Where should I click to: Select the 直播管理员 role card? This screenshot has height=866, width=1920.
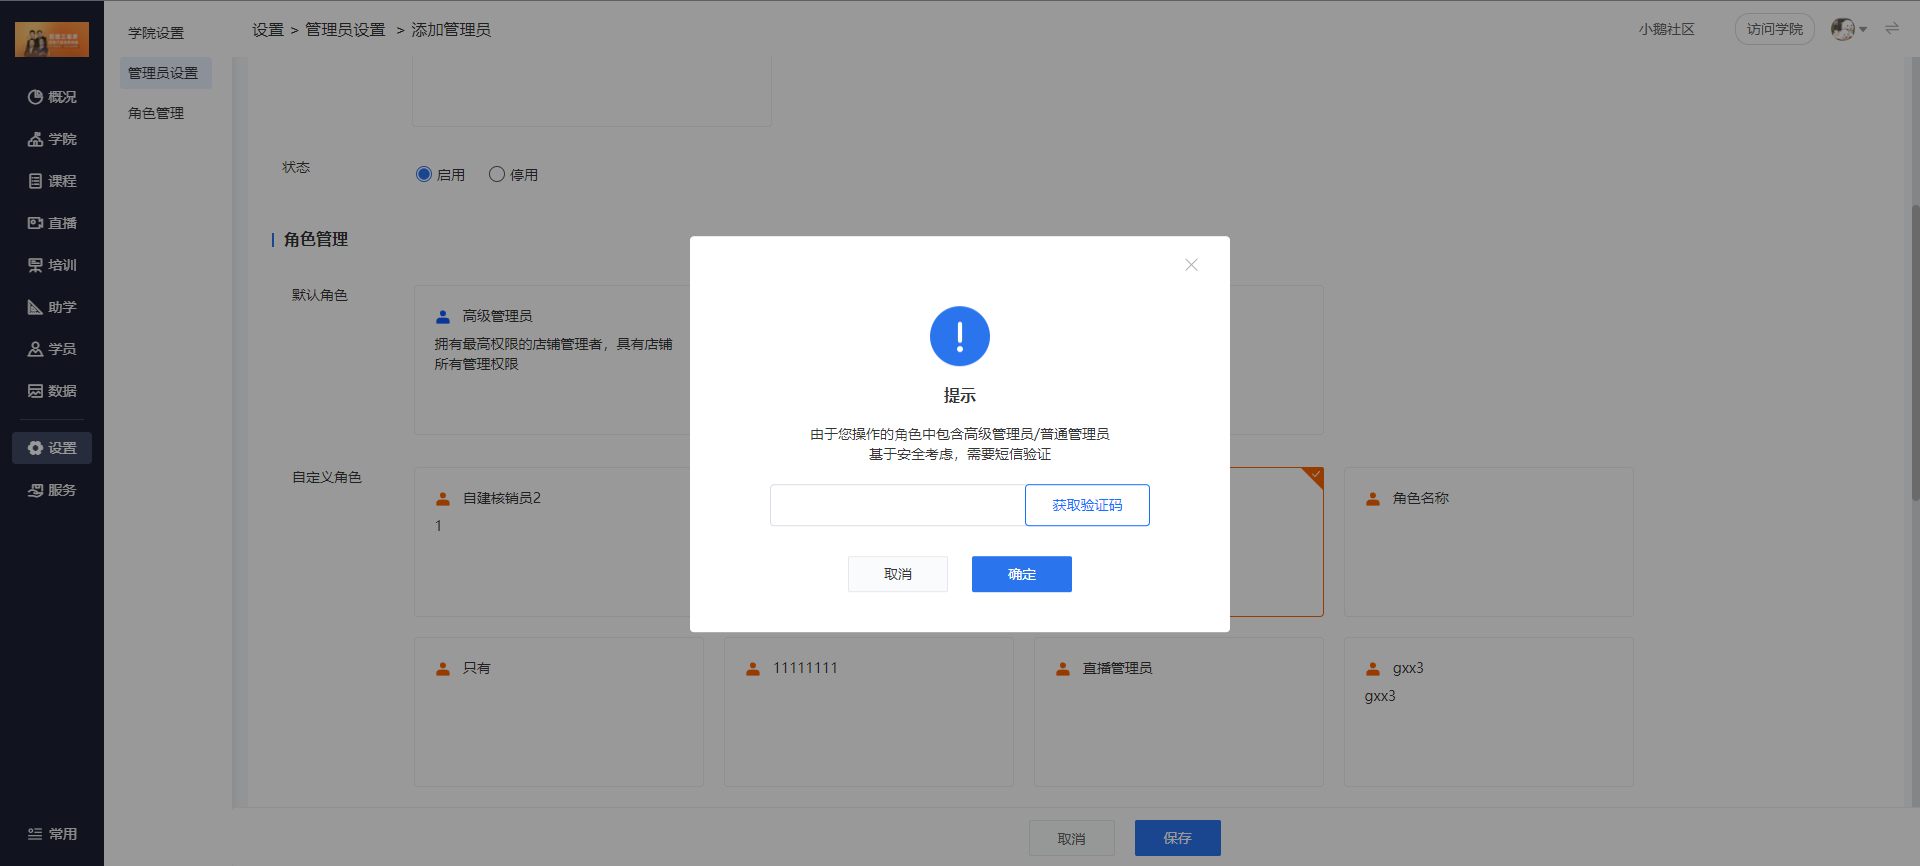pyautogui.click(x=1178, y=712)
